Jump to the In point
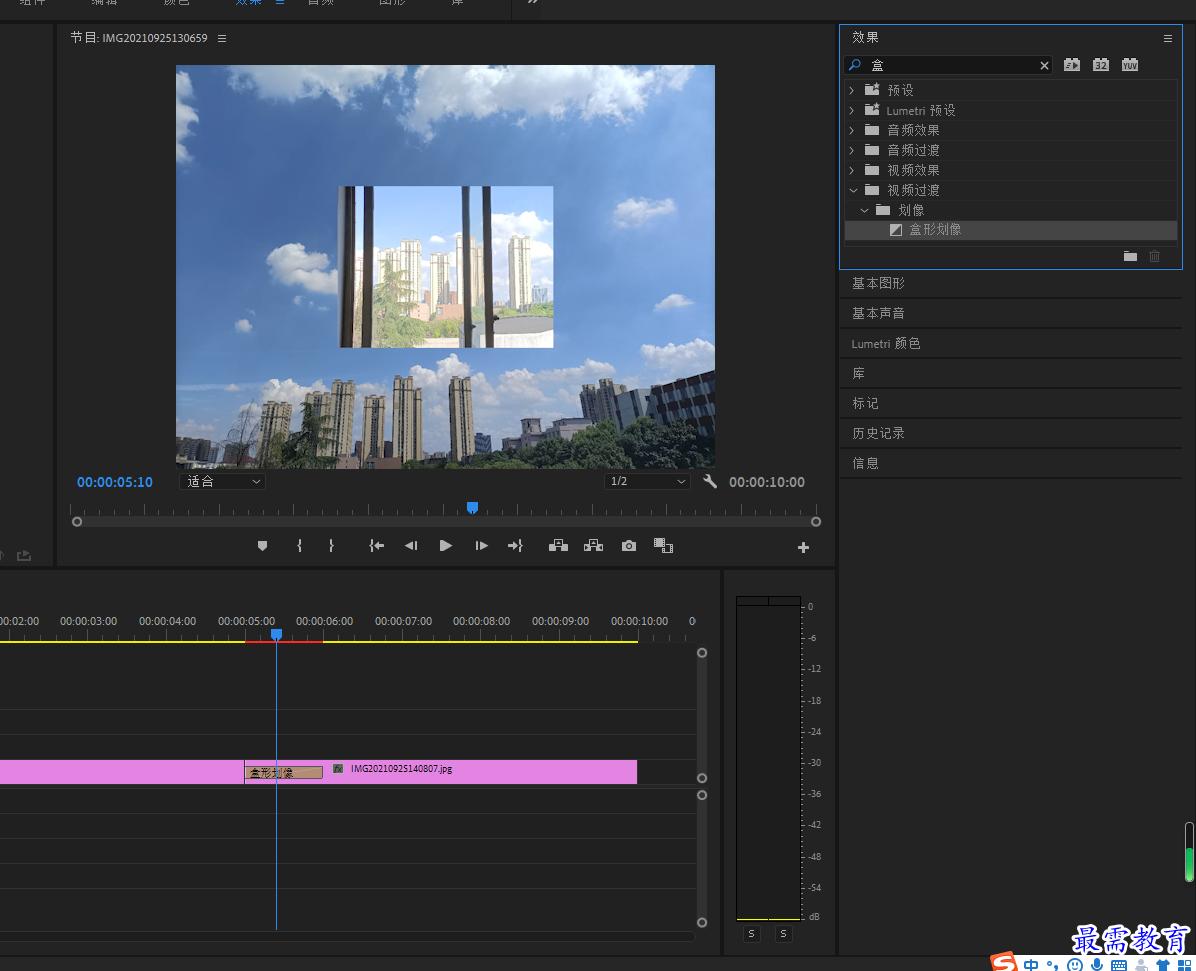The height and width of the screenshot is (971, 1196). point(377,546)
